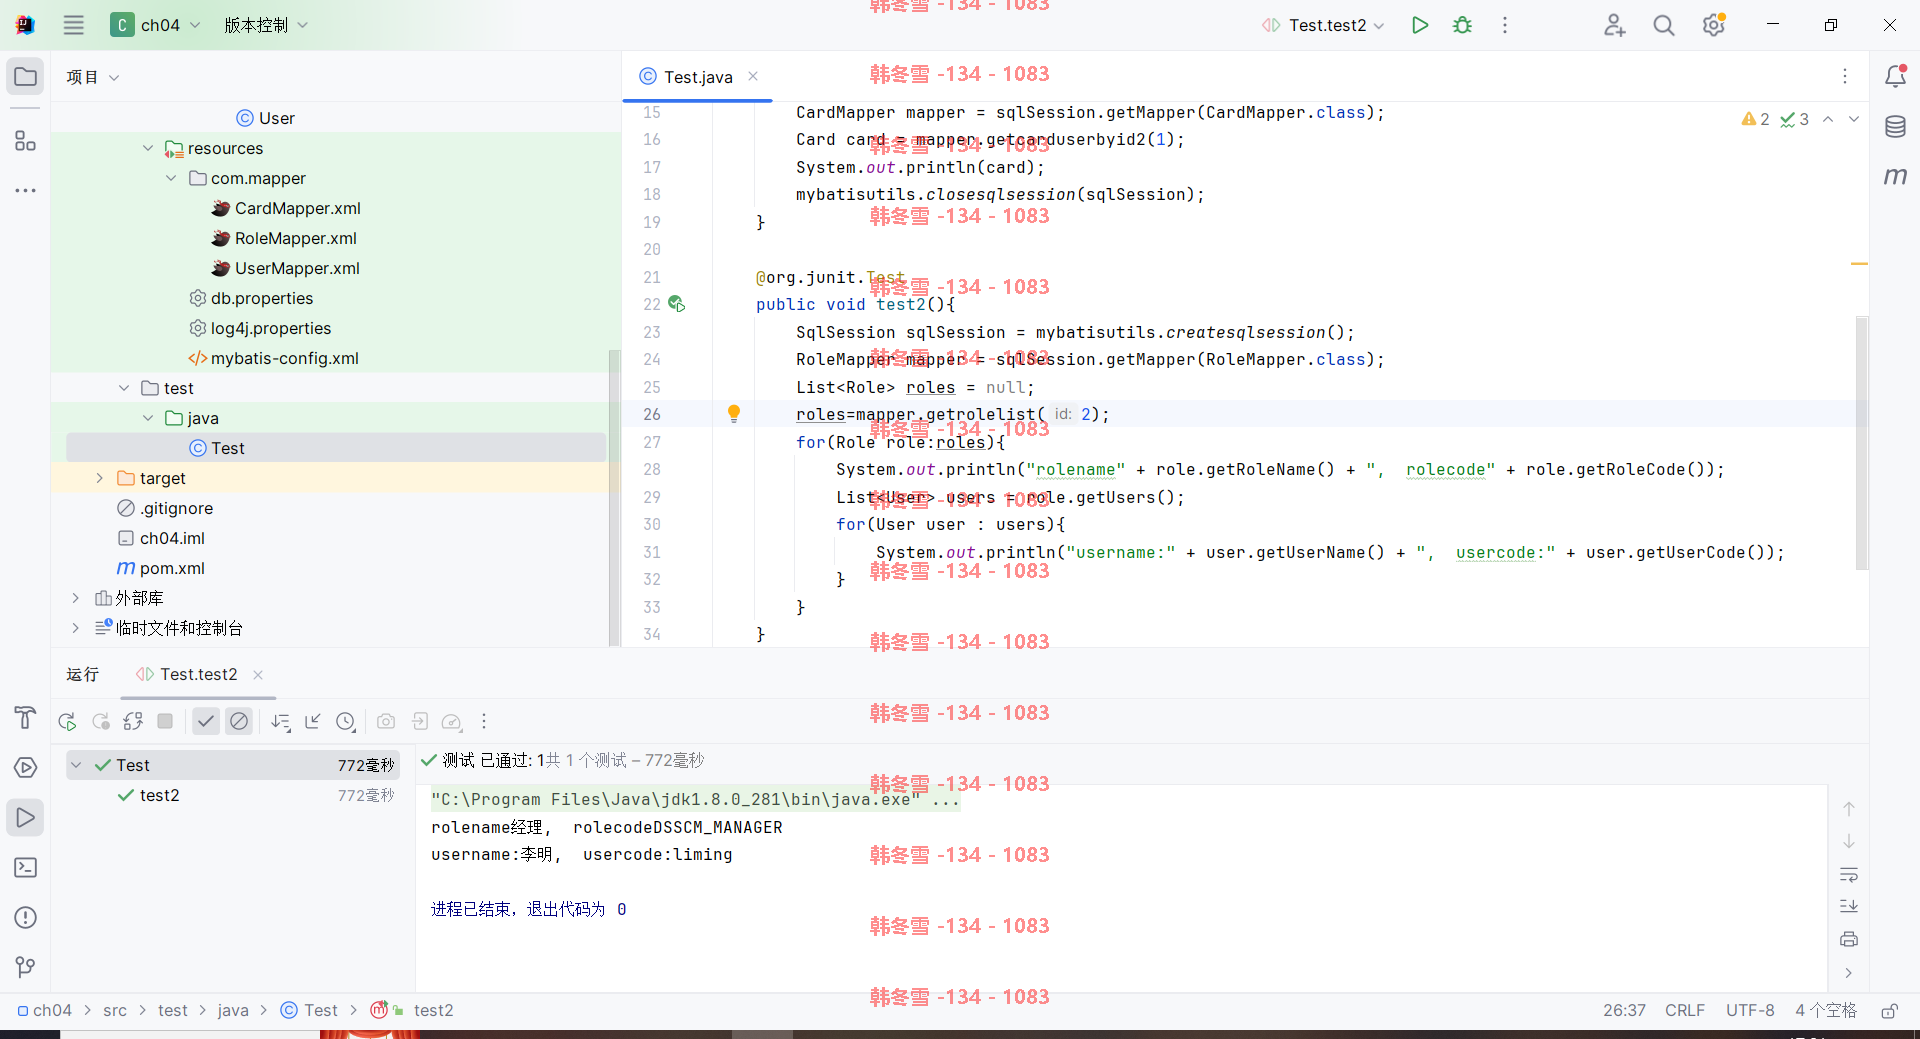Toggle read-only lock in status bar
Screen dimensions: 1920x1039
1889,1011
